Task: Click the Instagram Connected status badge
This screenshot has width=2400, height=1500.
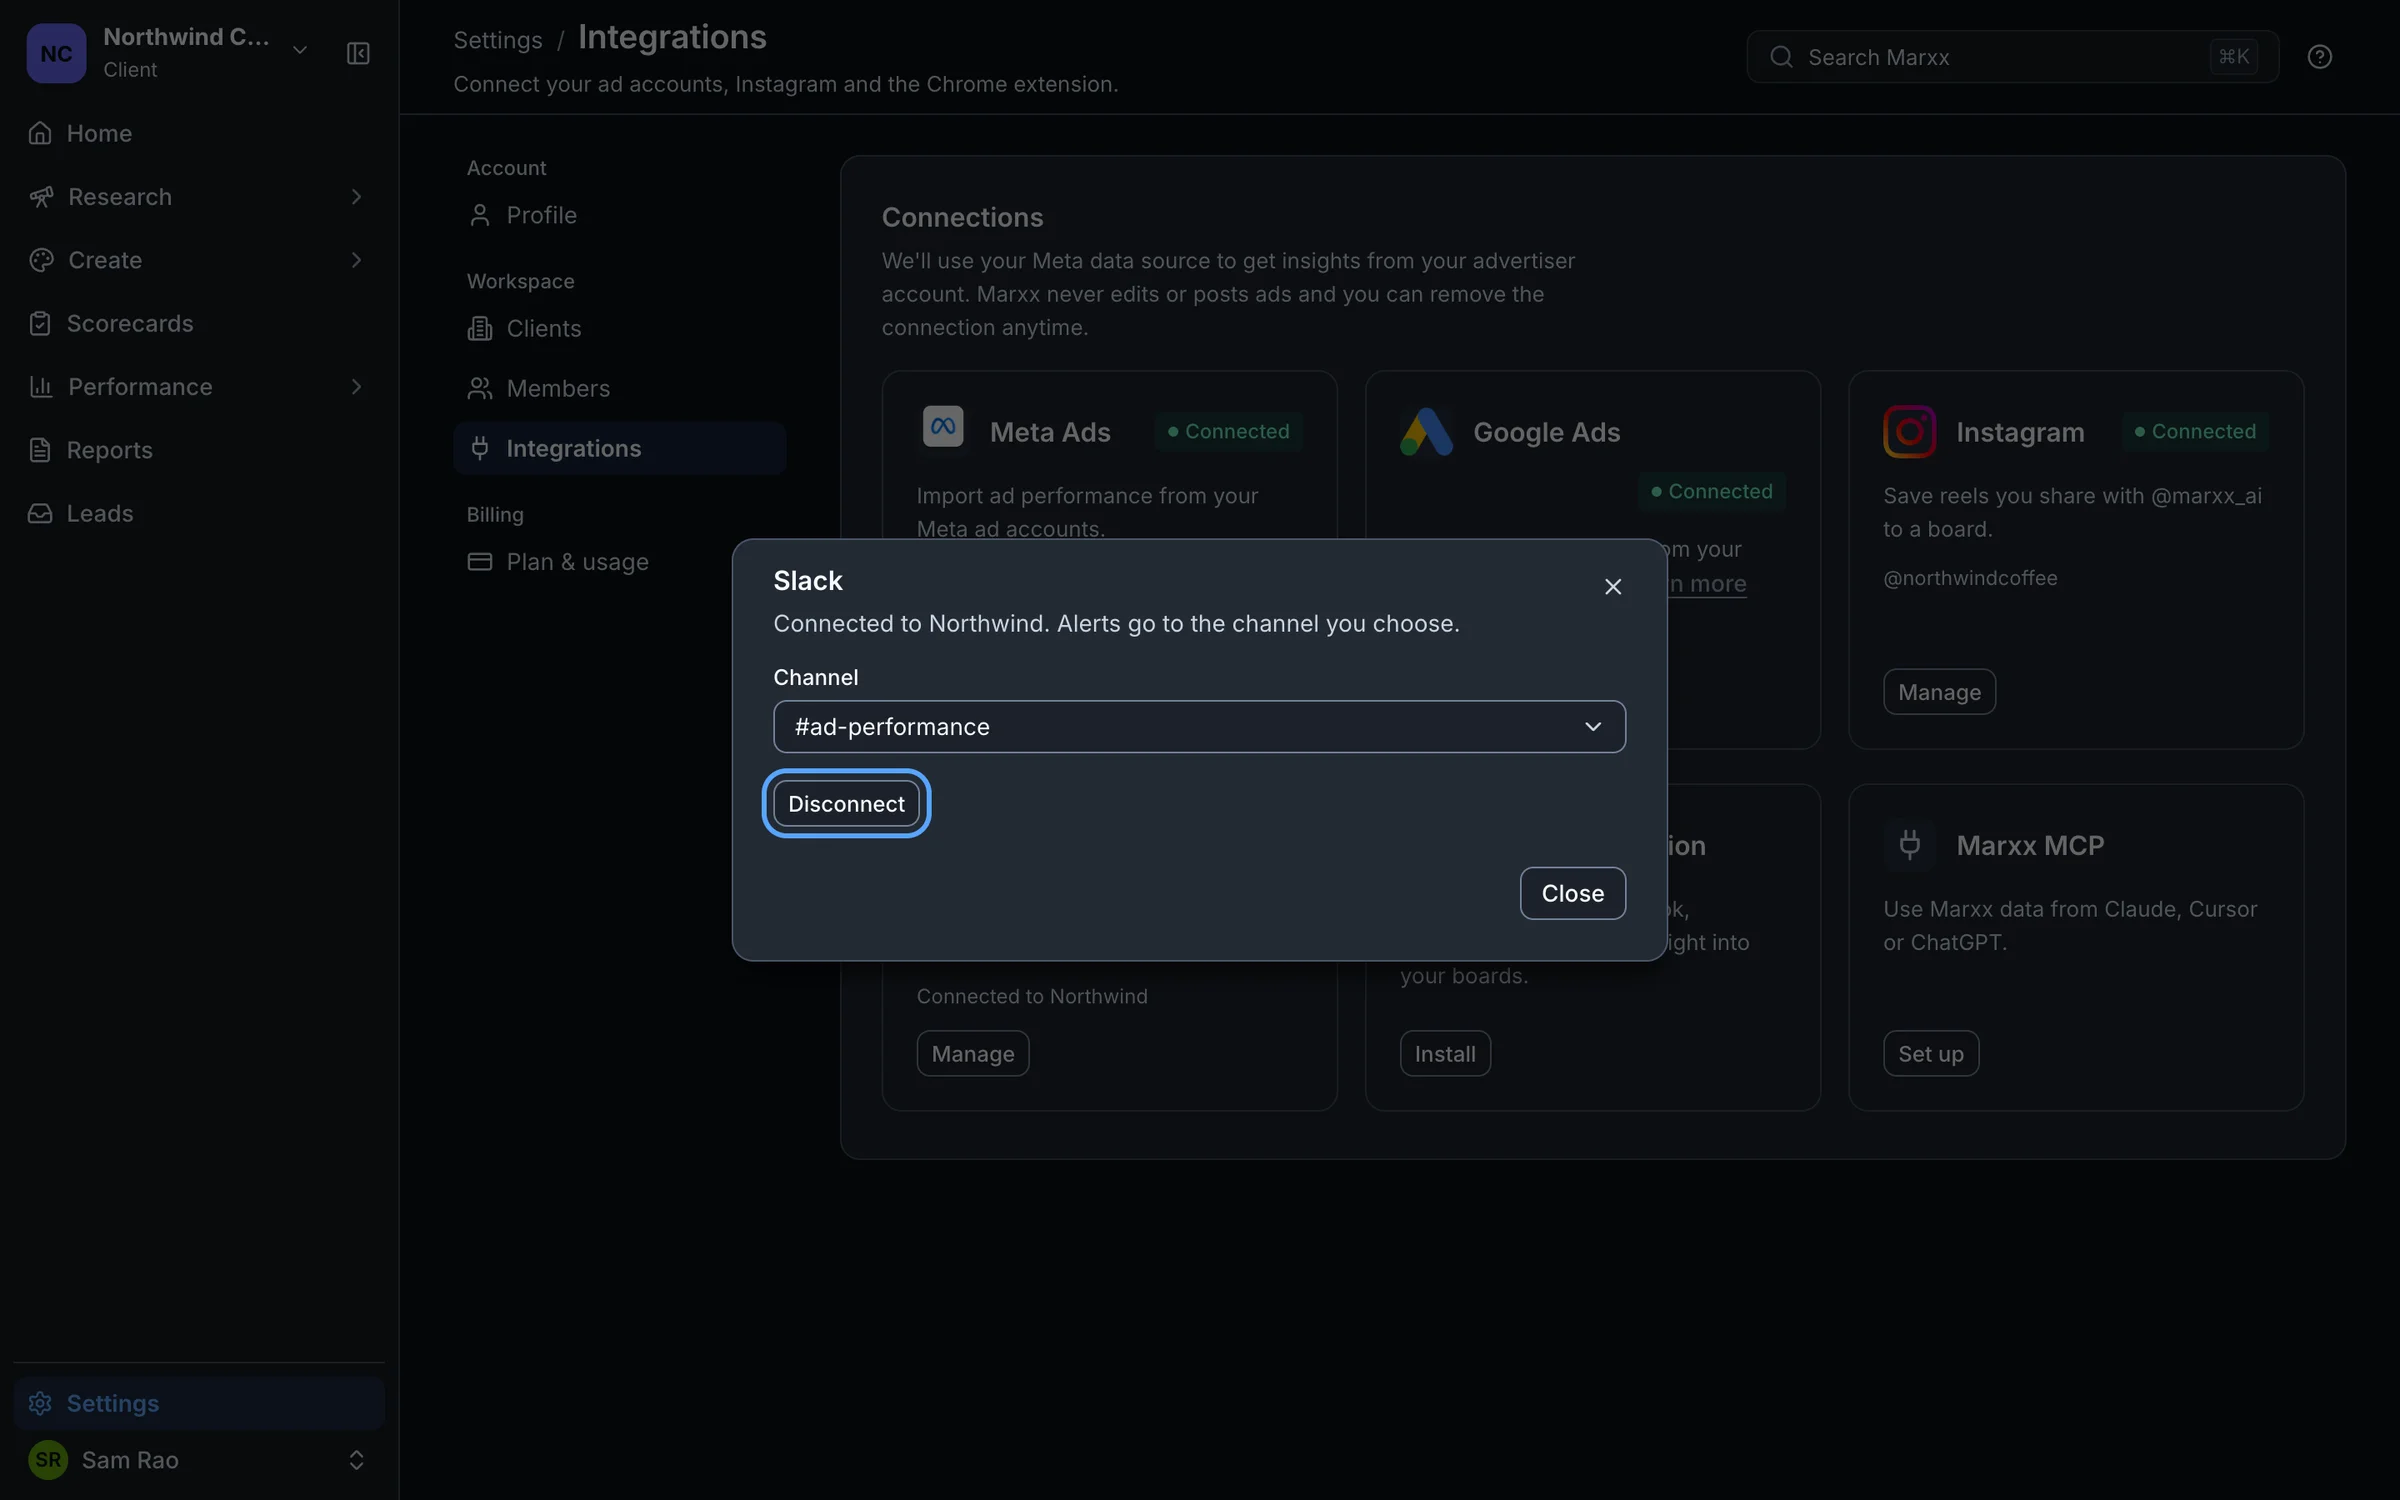Action: (2195, 431)
